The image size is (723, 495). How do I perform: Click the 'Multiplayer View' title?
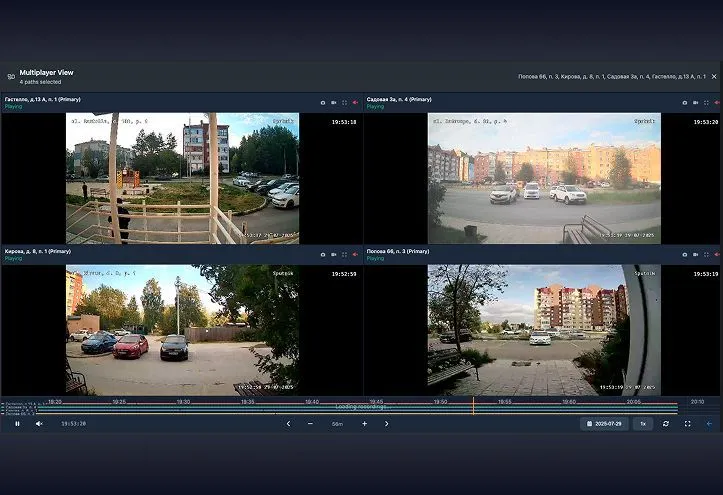pyautogui.click(x=46, y=72)
